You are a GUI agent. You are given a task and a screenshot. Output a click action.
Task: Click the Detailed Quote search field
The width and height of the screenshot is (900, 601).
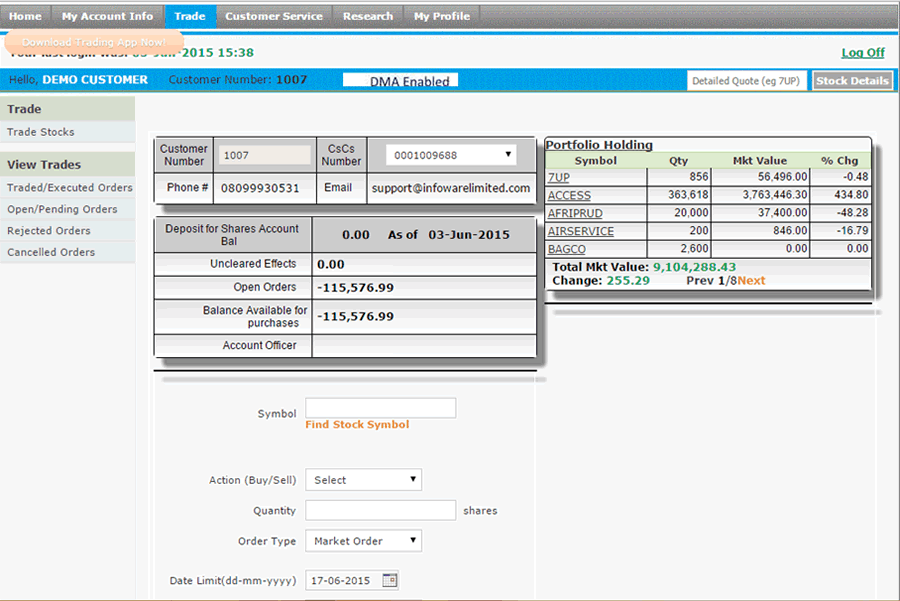click(x=746, y=81)
